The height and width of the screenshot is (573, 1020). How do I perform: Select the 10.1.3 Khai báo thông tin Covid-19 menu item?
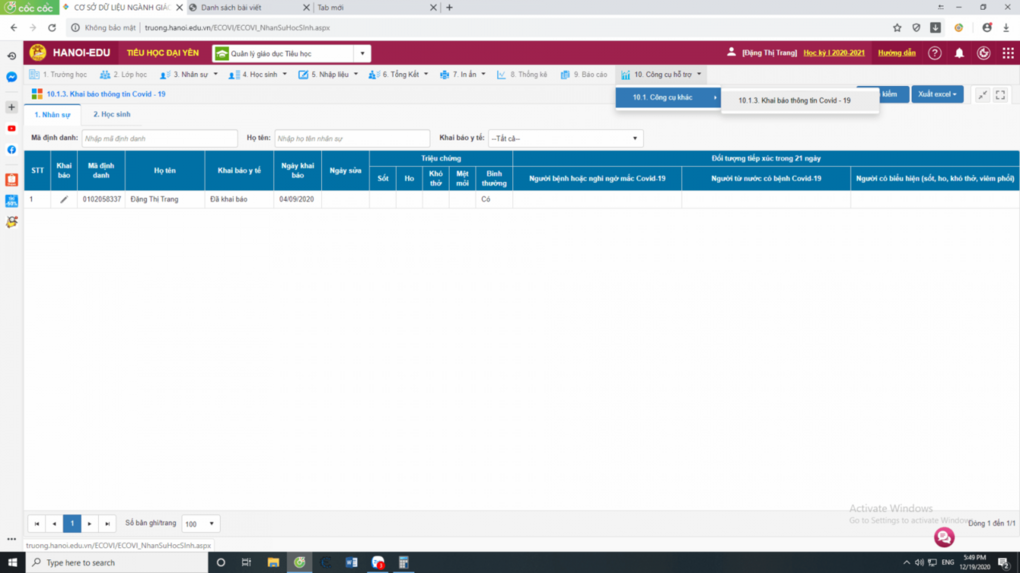tap(794, 101)
